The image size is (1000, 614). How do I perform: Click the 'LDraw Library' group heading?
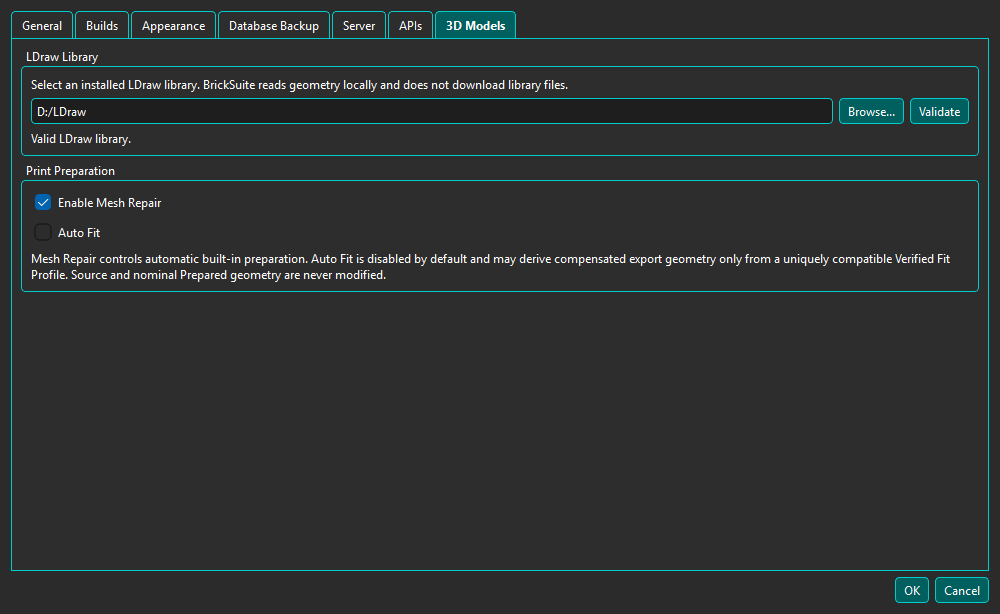tap(62, 57)
